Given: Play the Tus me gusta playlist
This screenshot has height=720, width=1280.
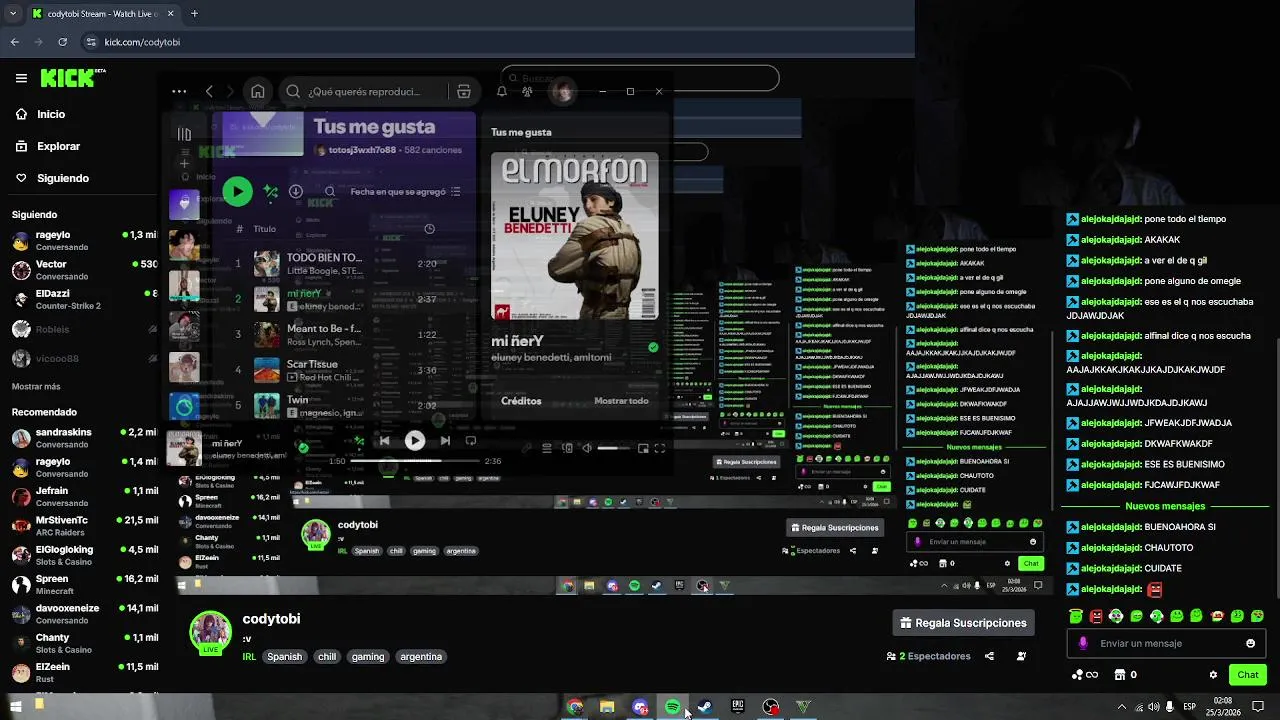Looking at the screenshot, I should 237,191.
